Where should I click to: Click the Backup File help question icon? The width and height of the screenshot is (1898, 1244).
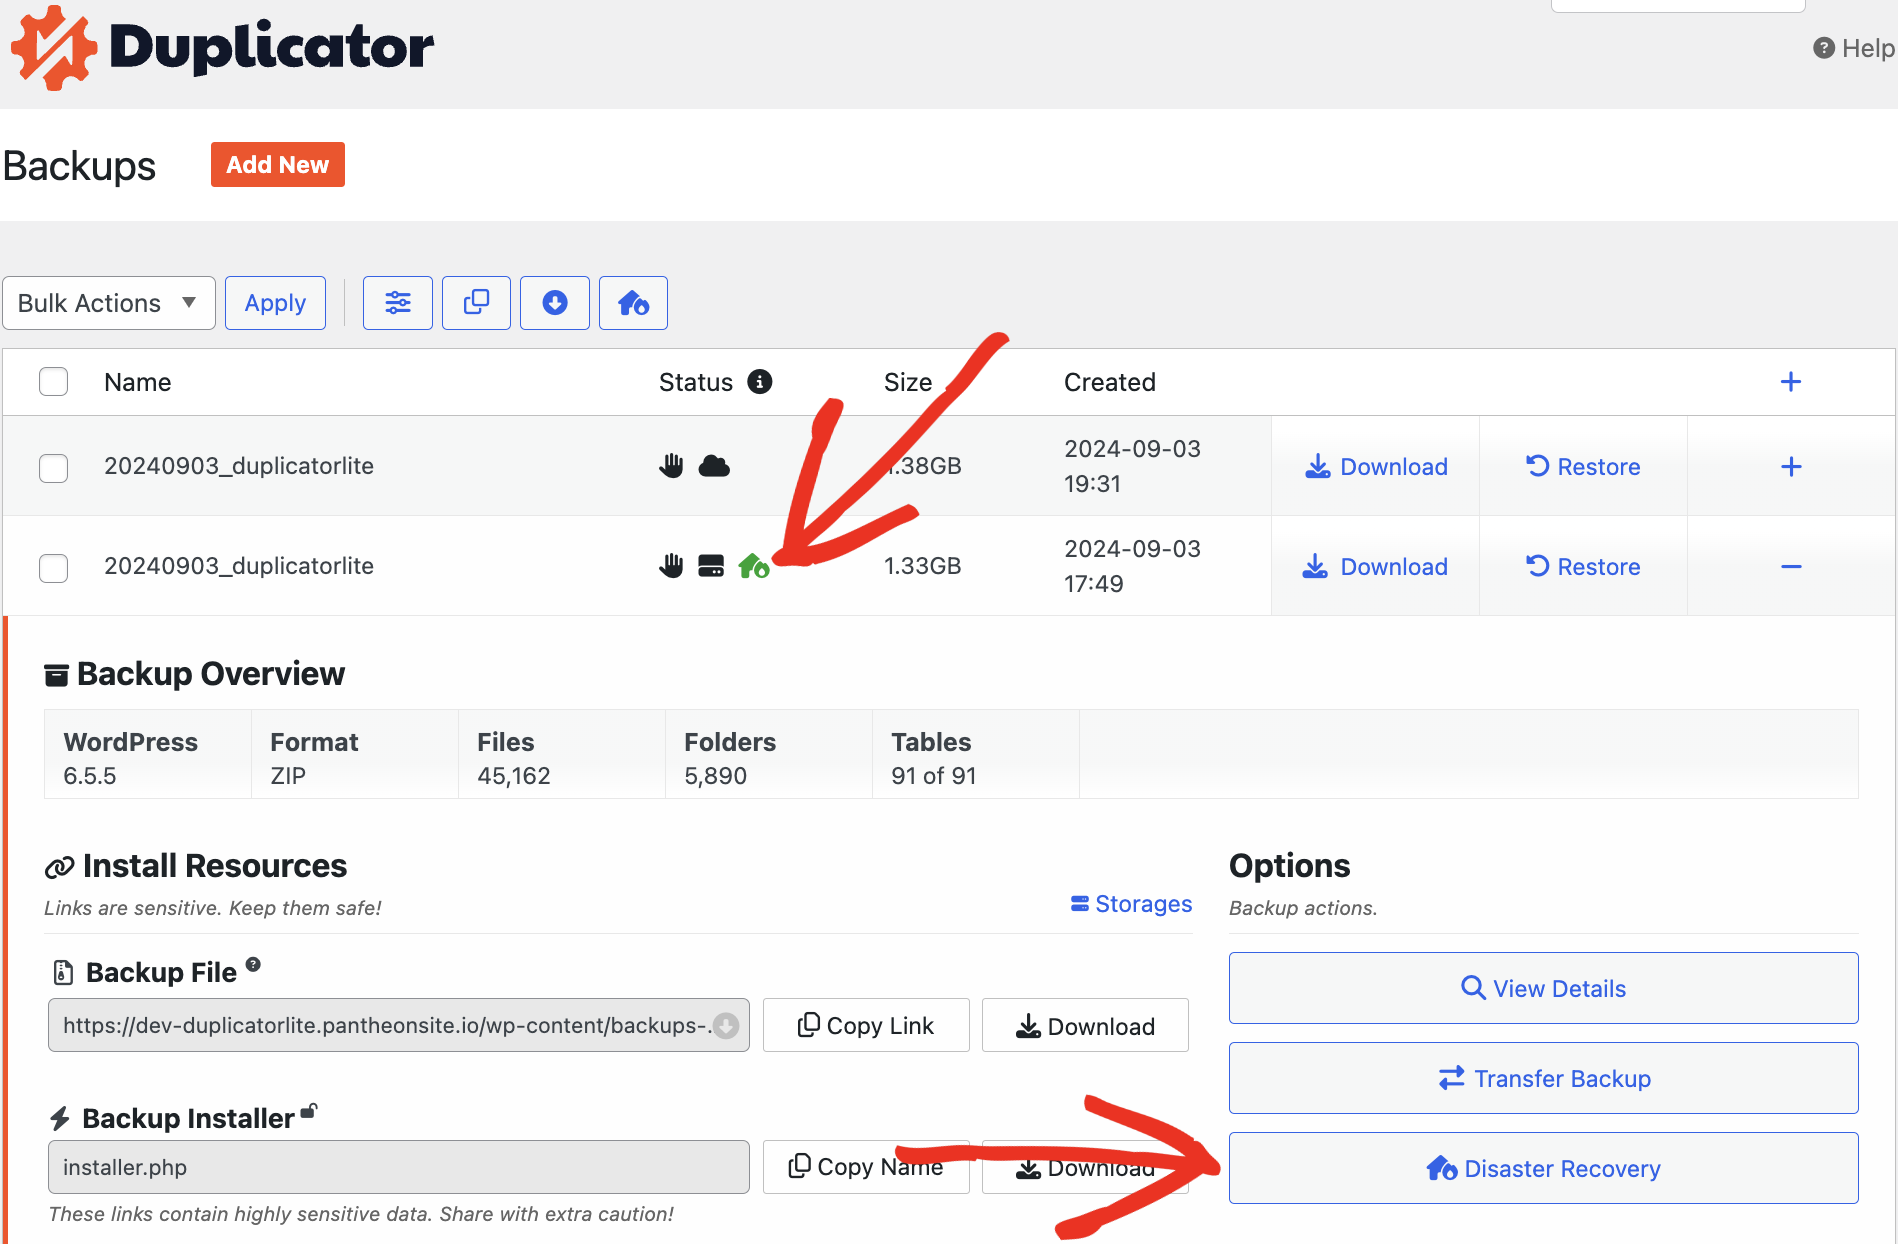click(253, 965)
